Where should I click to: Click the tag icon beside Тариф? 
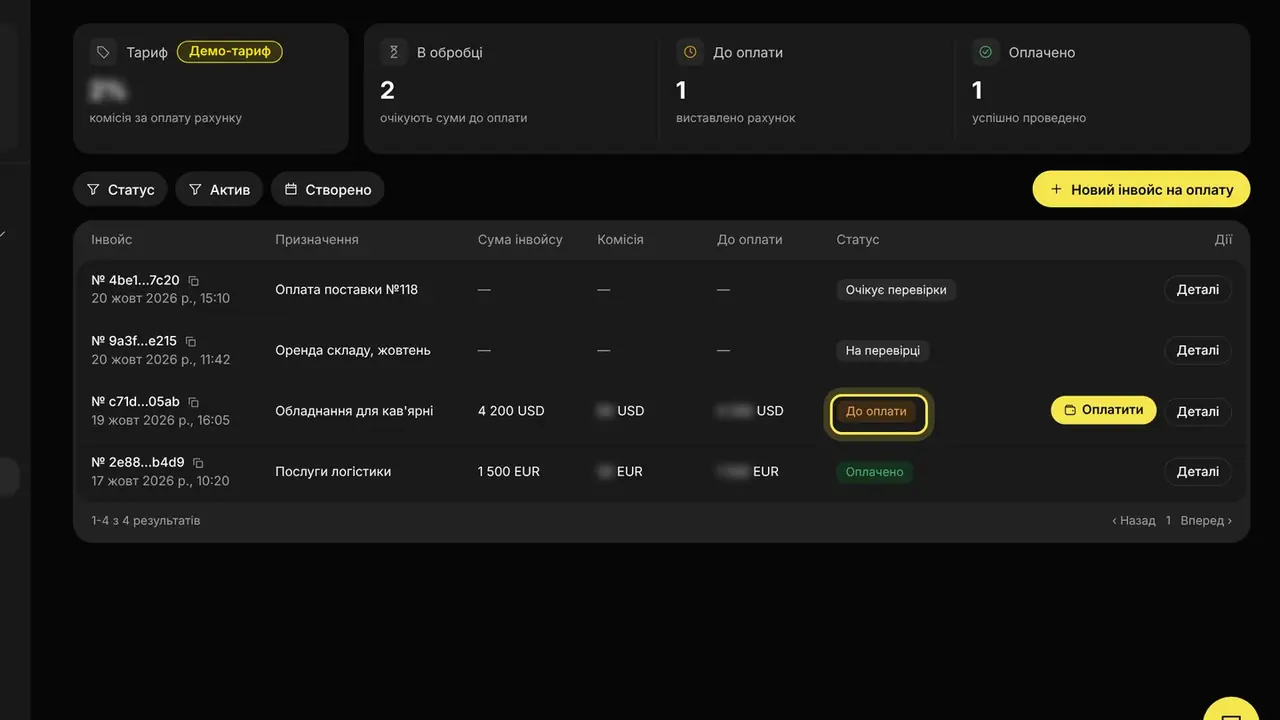[x=102, y=52]
